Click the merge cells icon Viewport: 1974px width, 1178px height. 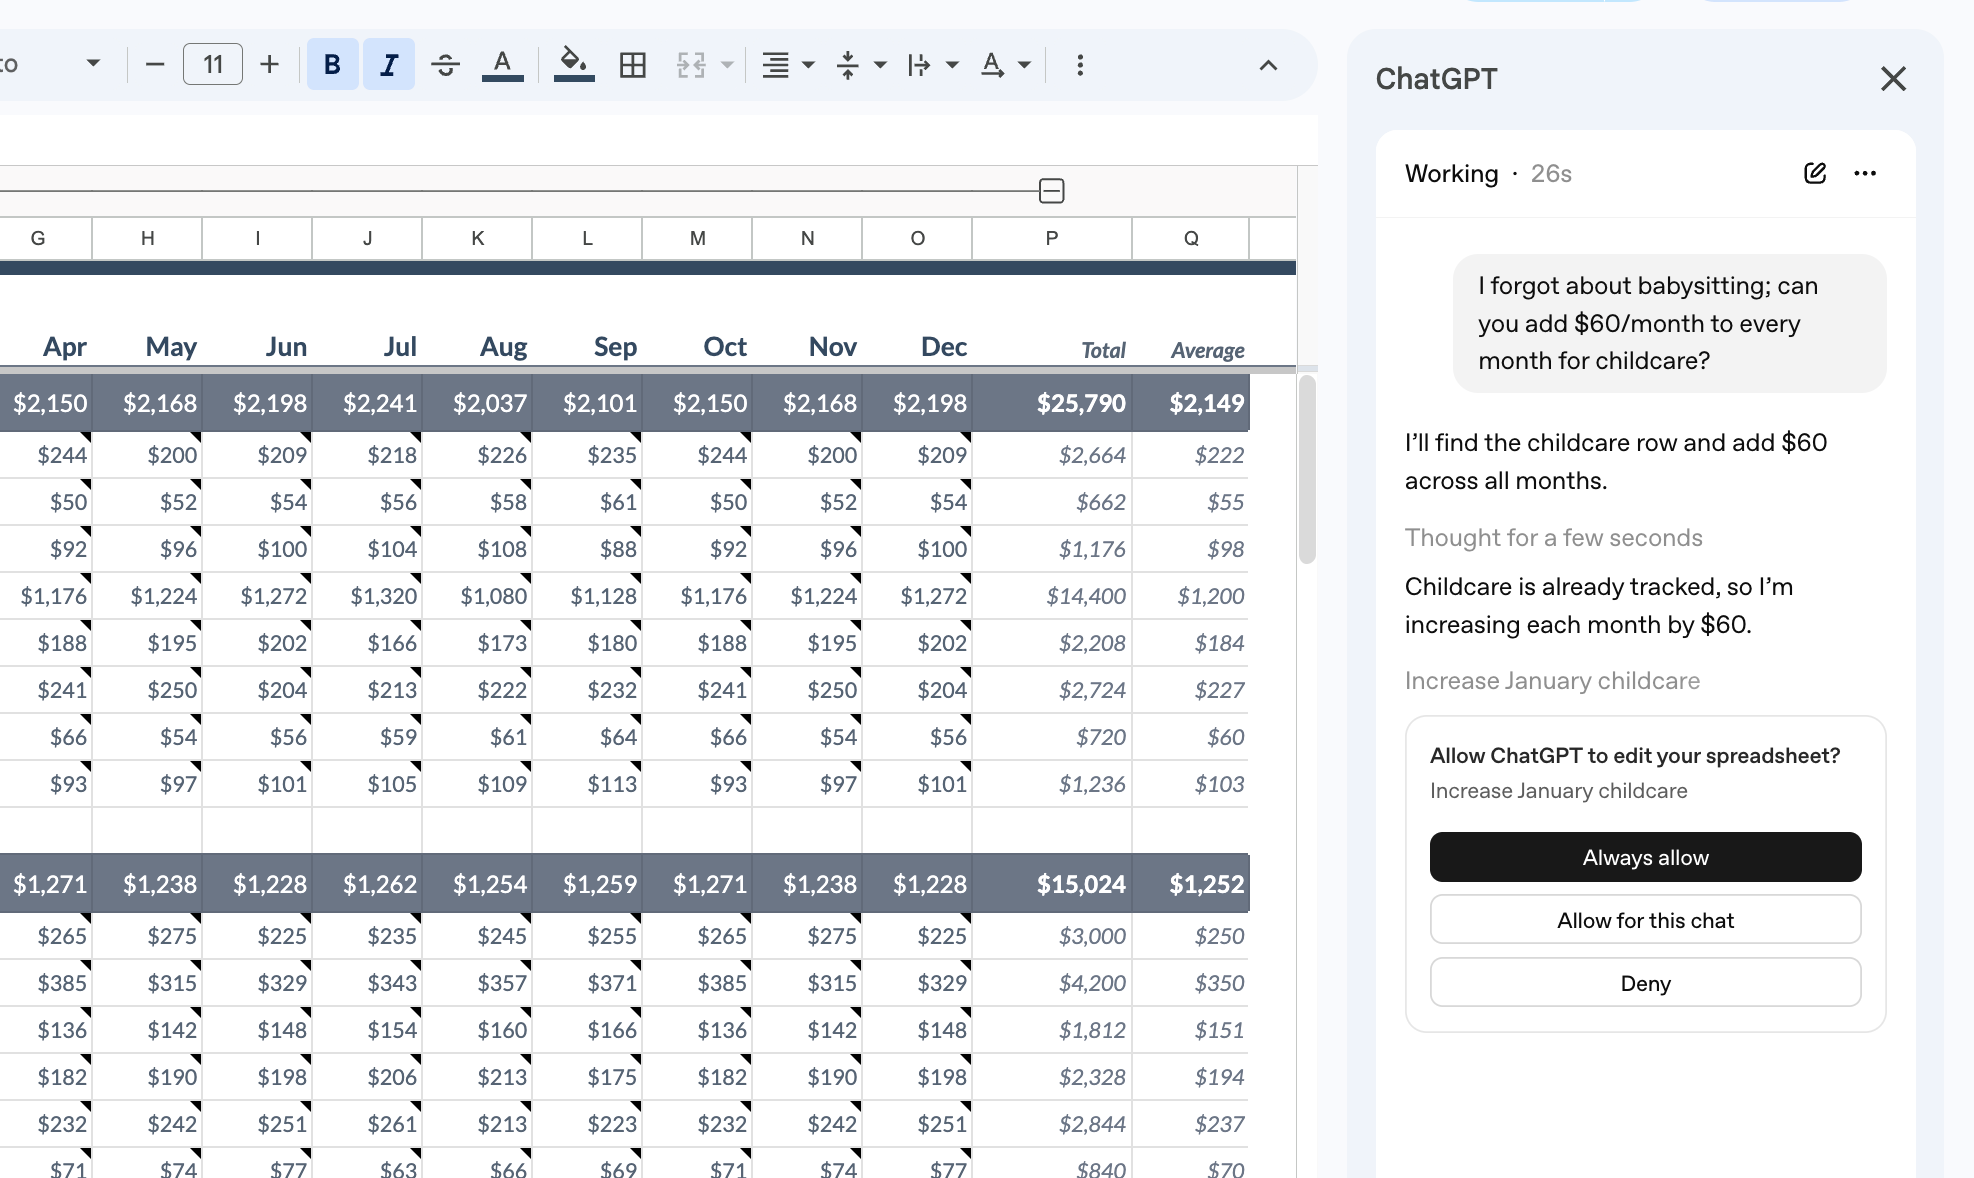coord(691,65)
